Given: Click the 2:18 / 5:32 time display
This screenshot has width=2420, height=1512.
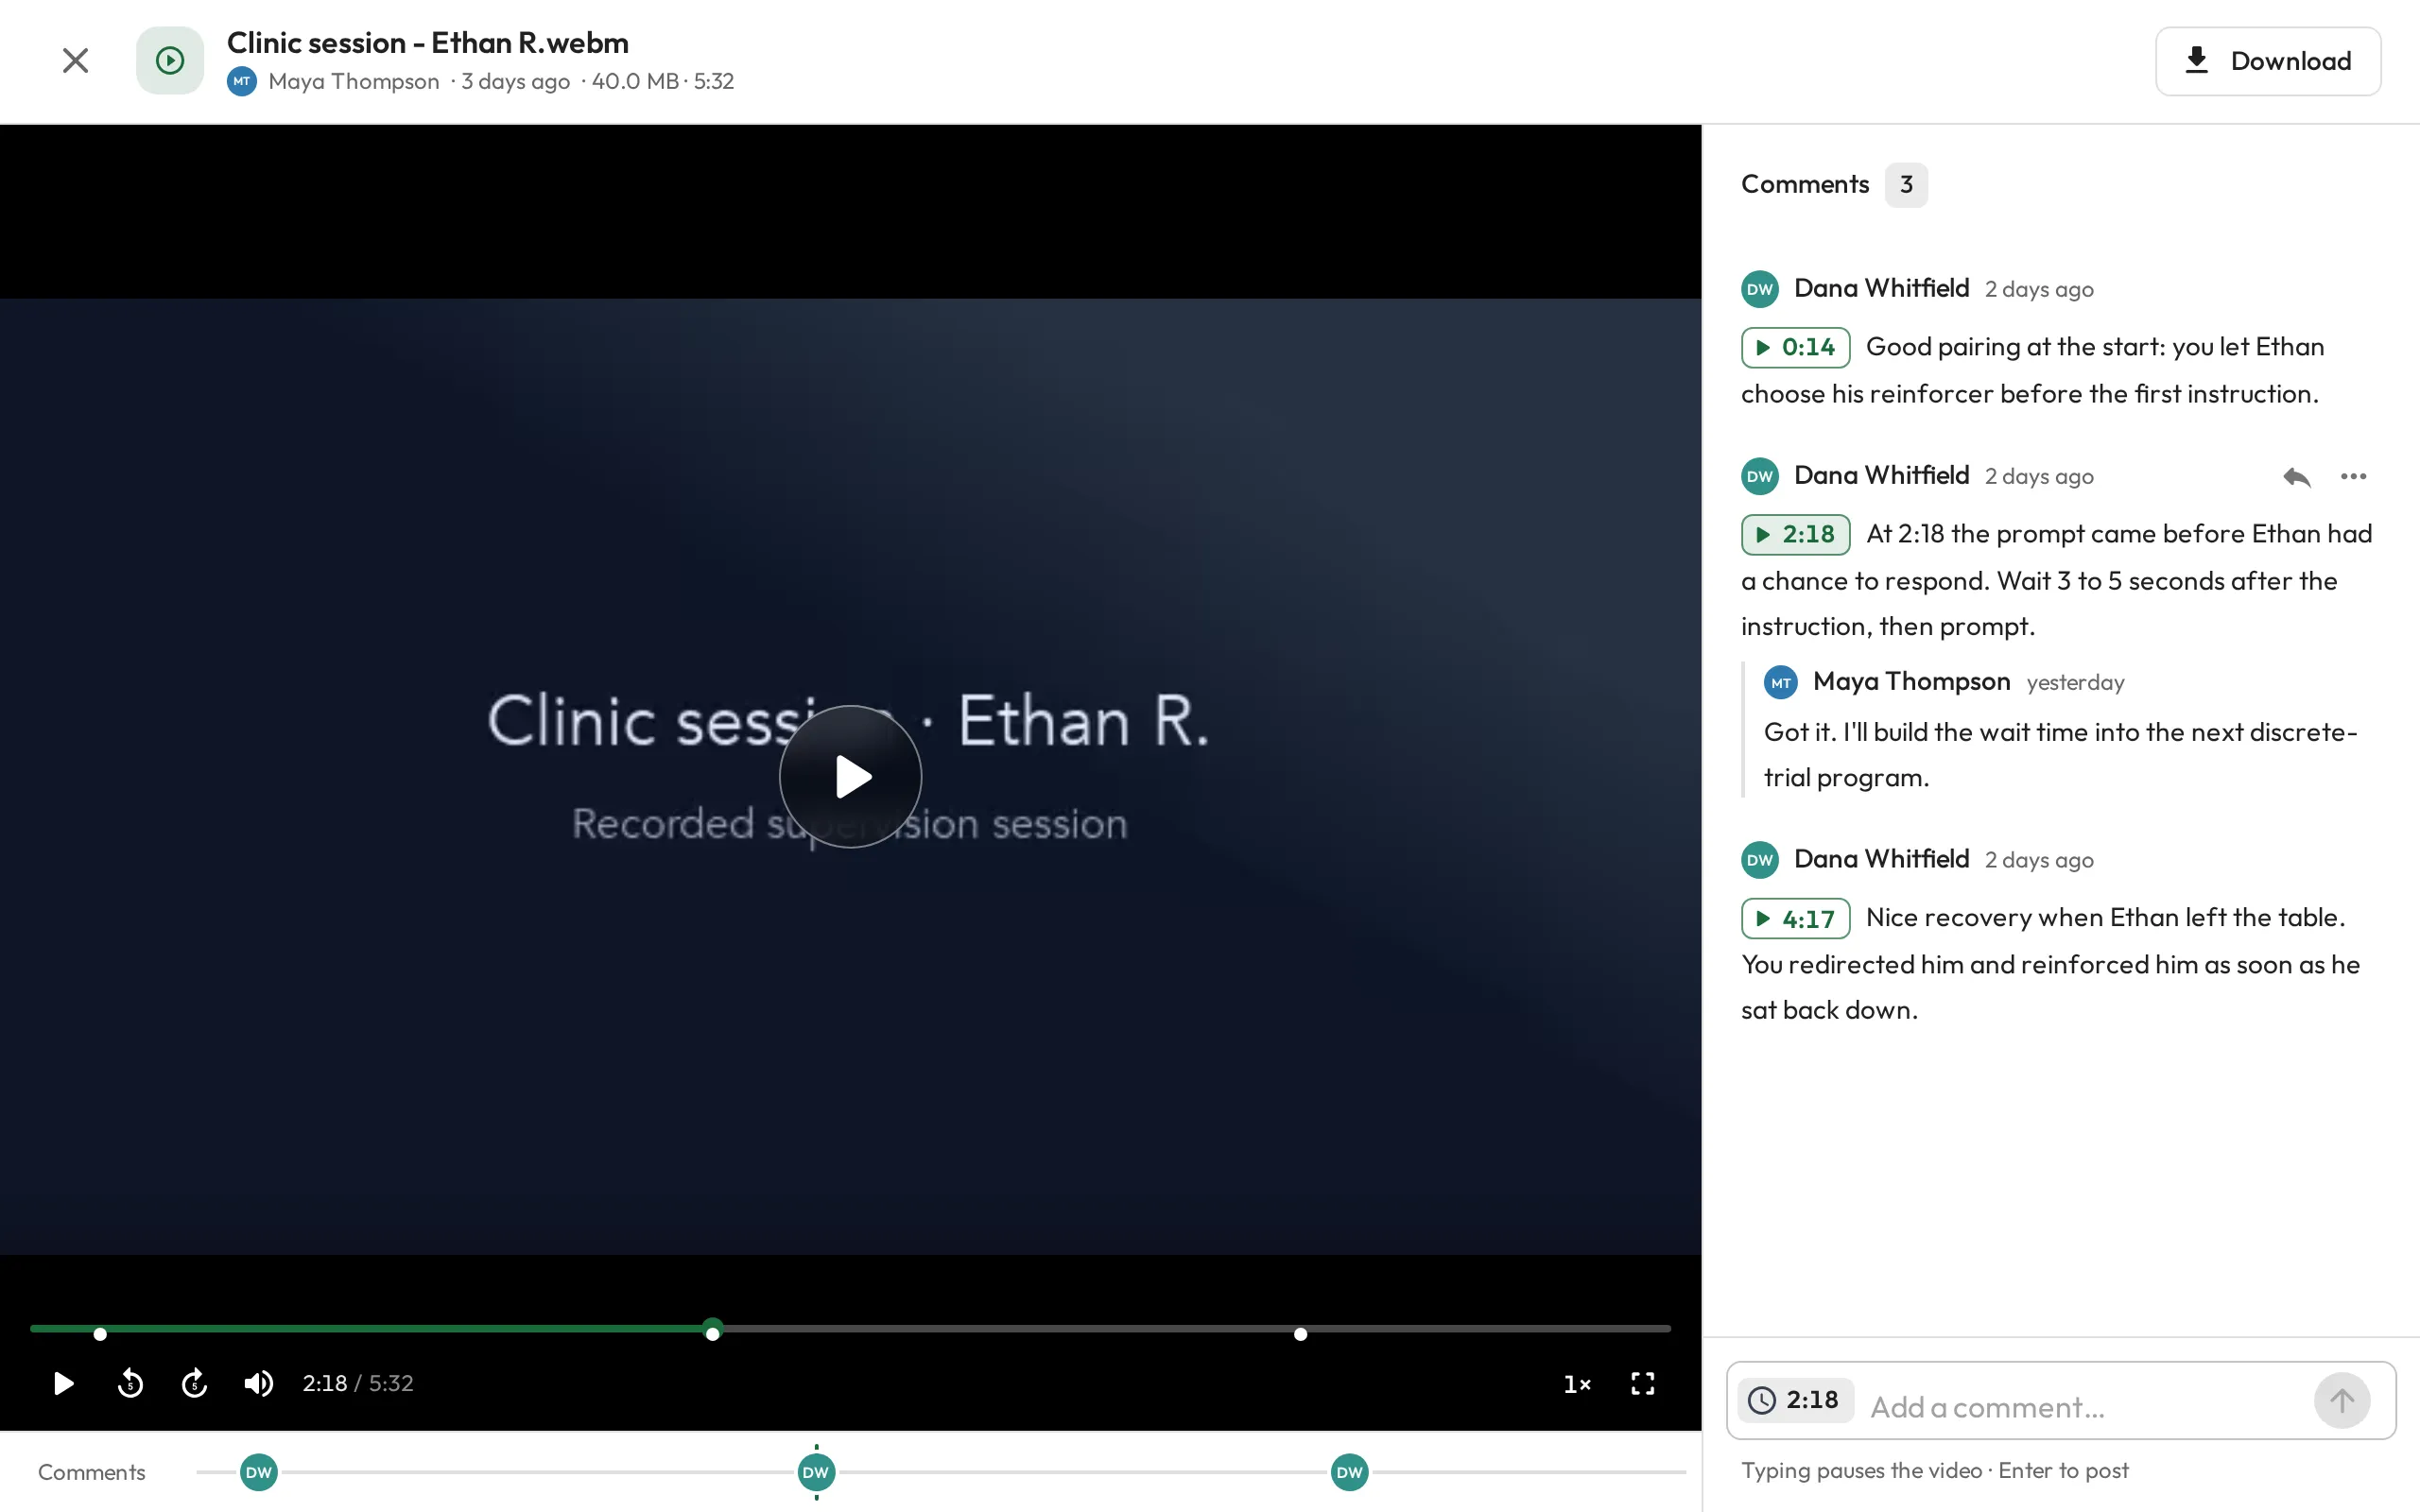Looking at the screenshot, I should 358,1383.
